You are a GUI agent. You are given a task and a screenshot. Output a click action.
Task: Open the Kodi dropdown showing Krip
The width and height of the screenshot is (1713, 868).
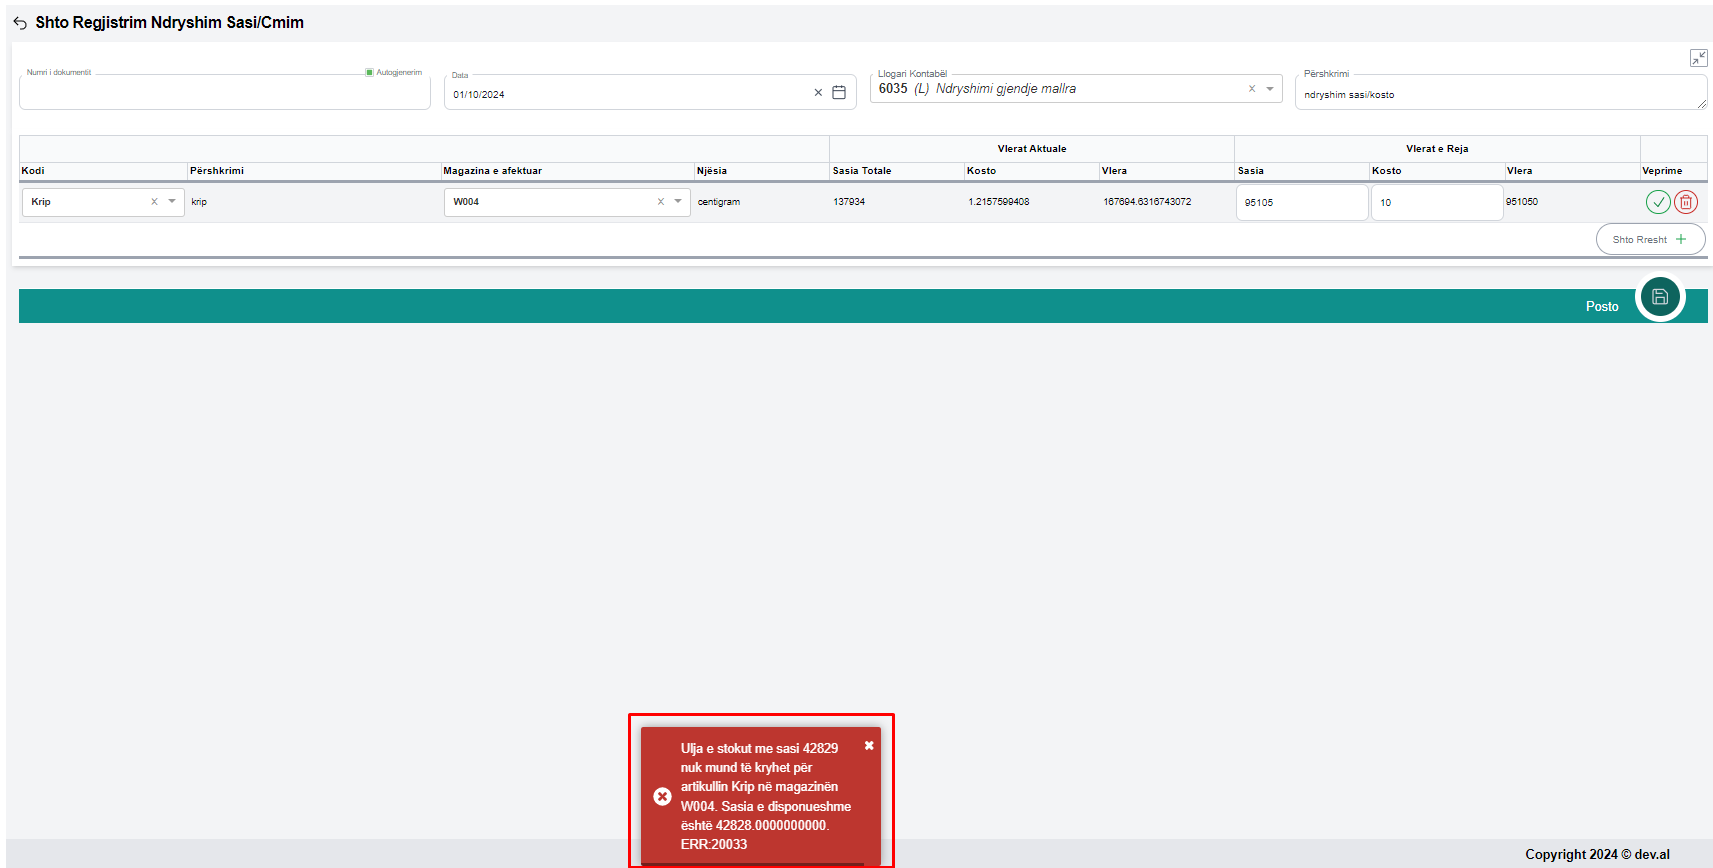click(172, 202)
